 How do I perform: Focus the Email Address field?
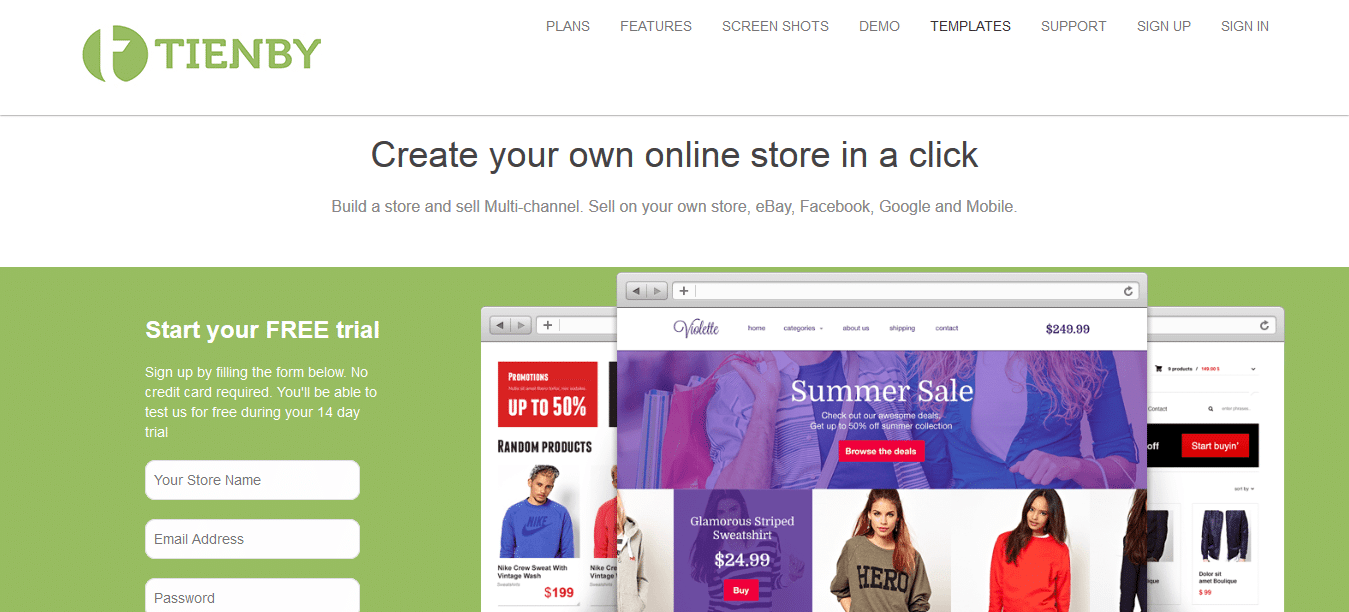point(252,539)
